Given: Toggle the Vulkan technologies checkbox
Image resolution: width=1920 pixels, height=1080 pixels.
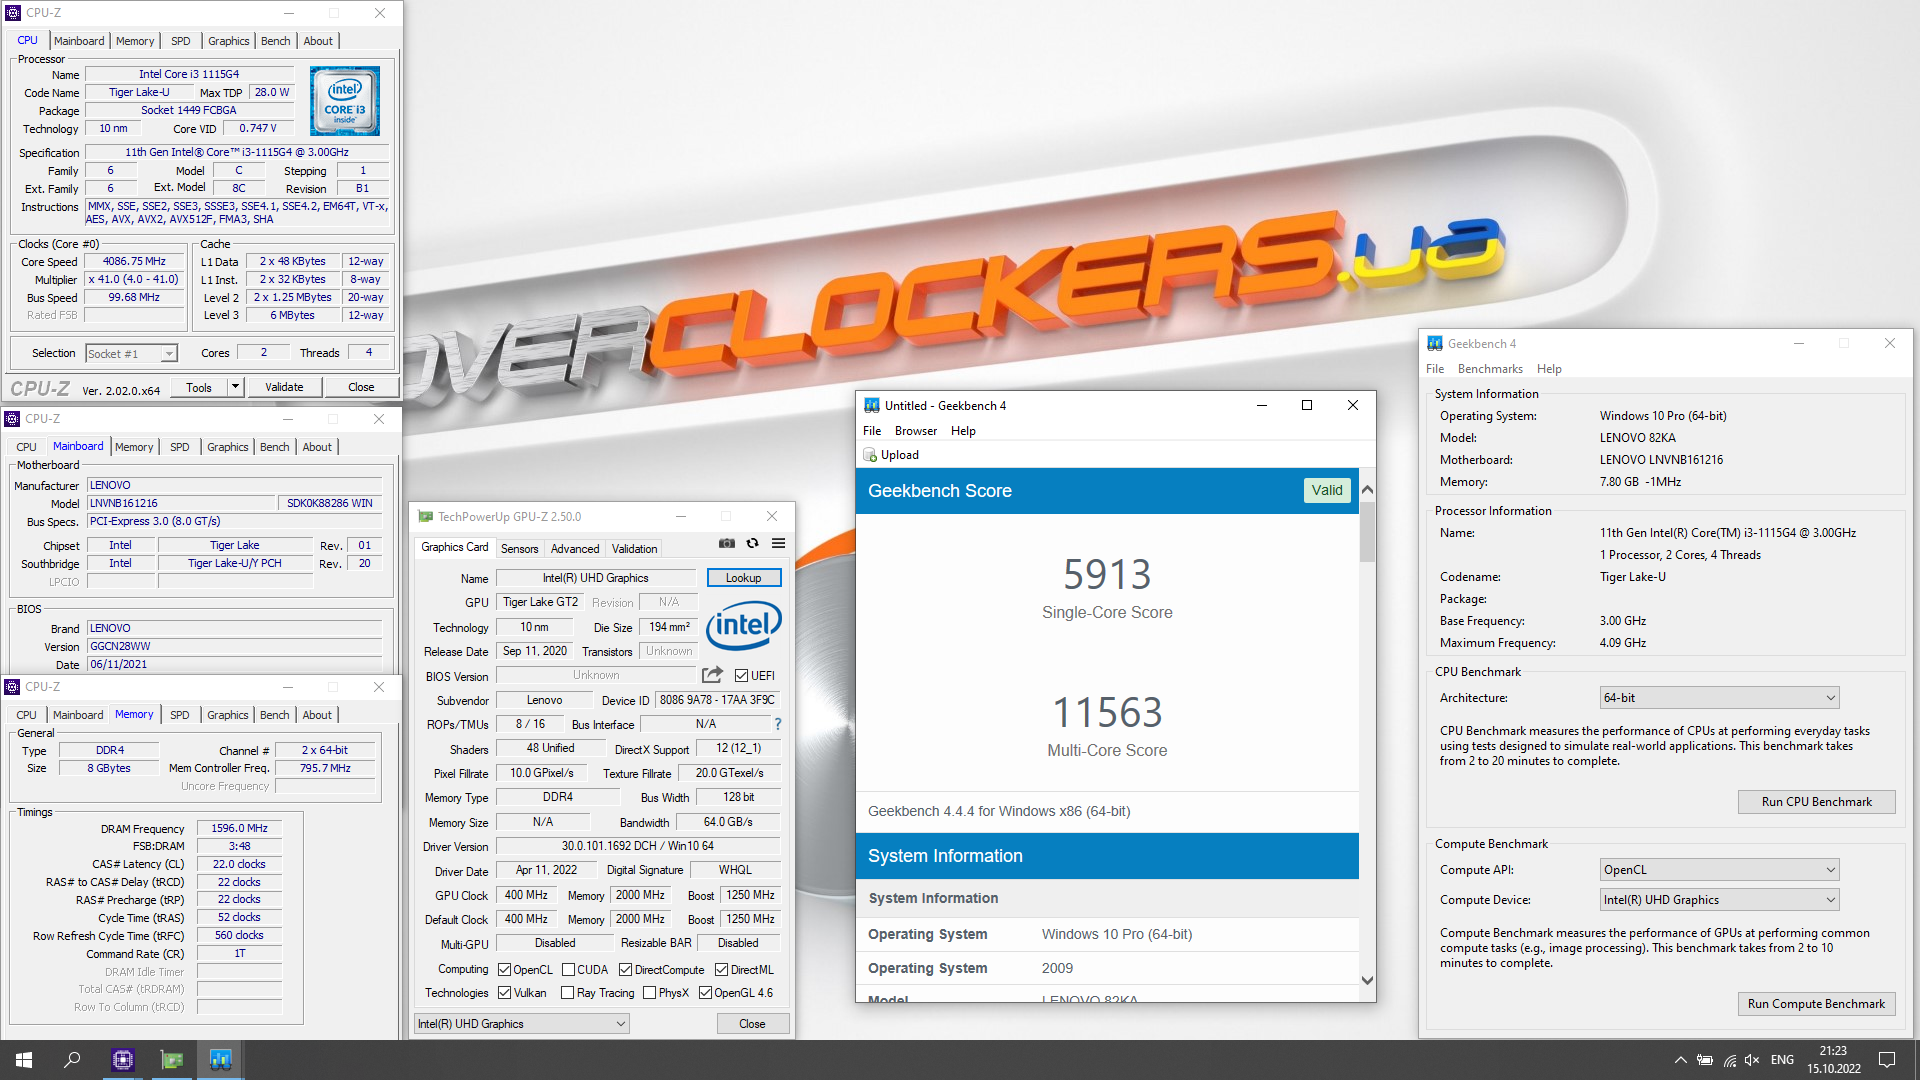Looking at the screenshot, I should click(x=505, y=993).
